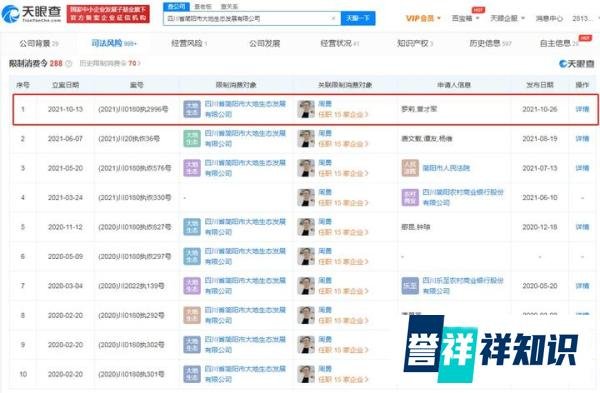The image size is (600, 393).
Task: Click 四川简阳农村商业银行 applicant logo icon
Action: (x=410, y=197)
